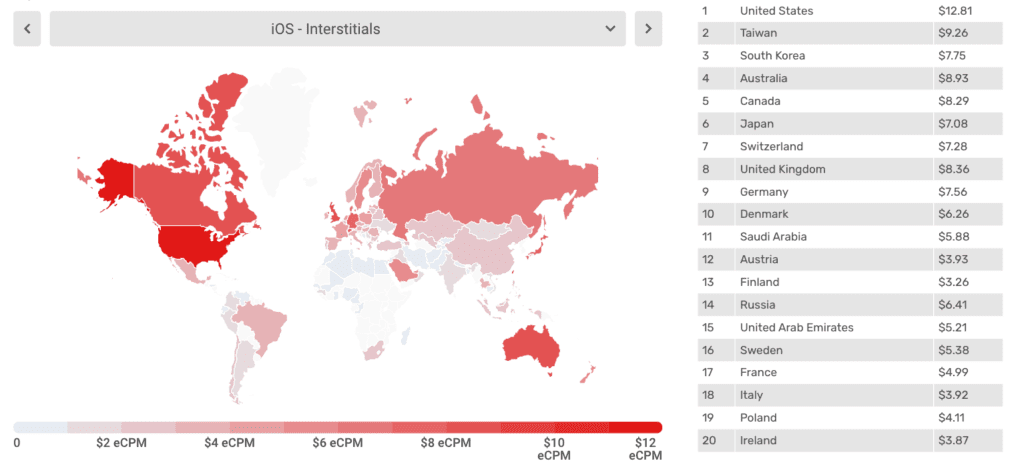Select the Saudi Arabia table row
1024x469 pixels.
pos(849,237)
